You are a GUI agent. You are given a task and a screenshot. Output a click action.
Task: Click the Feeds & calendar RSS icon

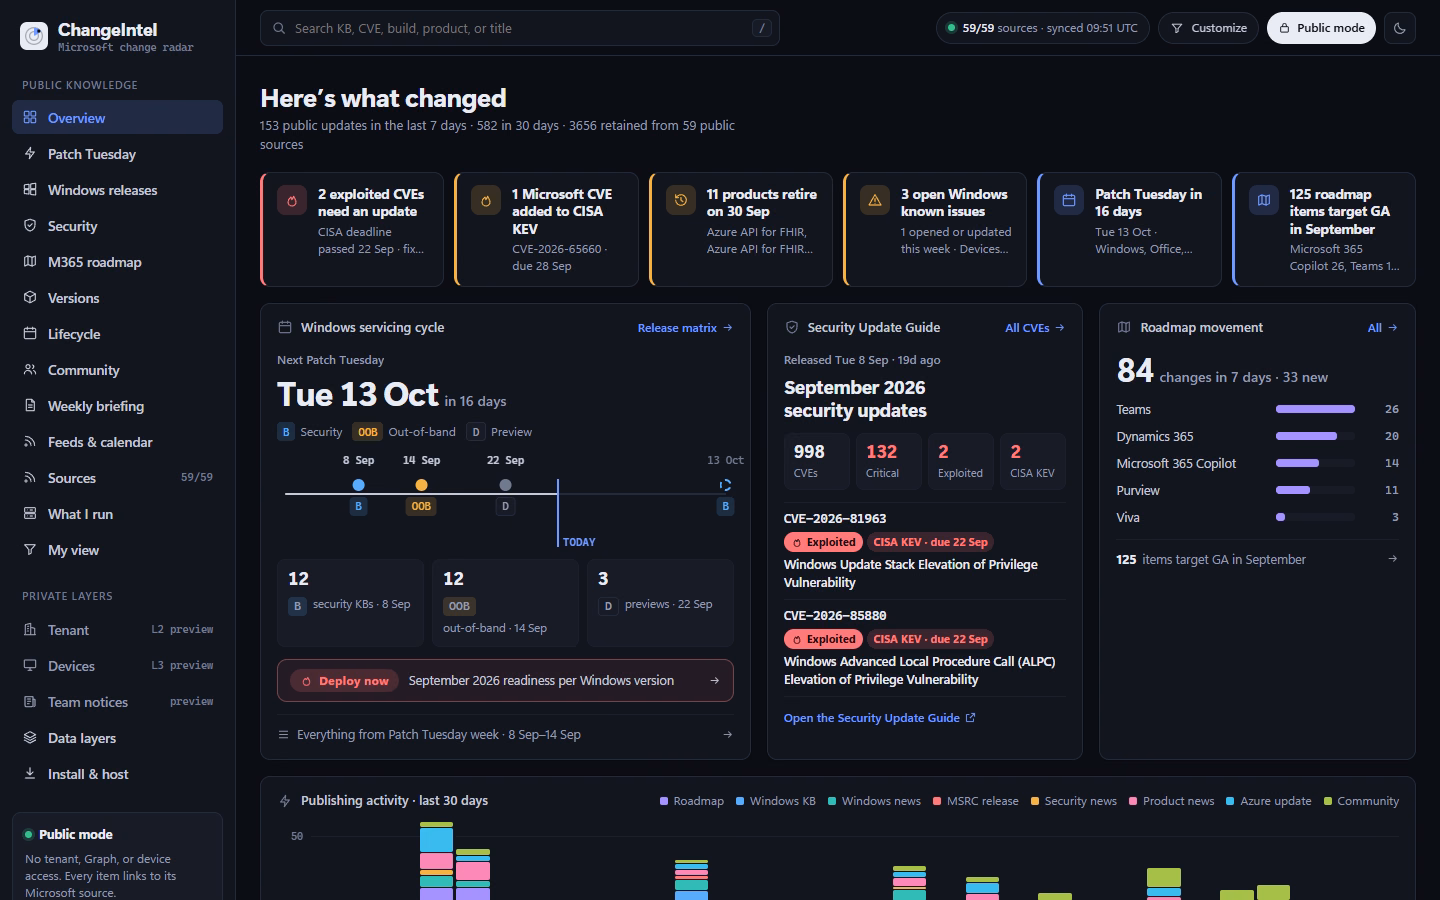tap(30, 442)
